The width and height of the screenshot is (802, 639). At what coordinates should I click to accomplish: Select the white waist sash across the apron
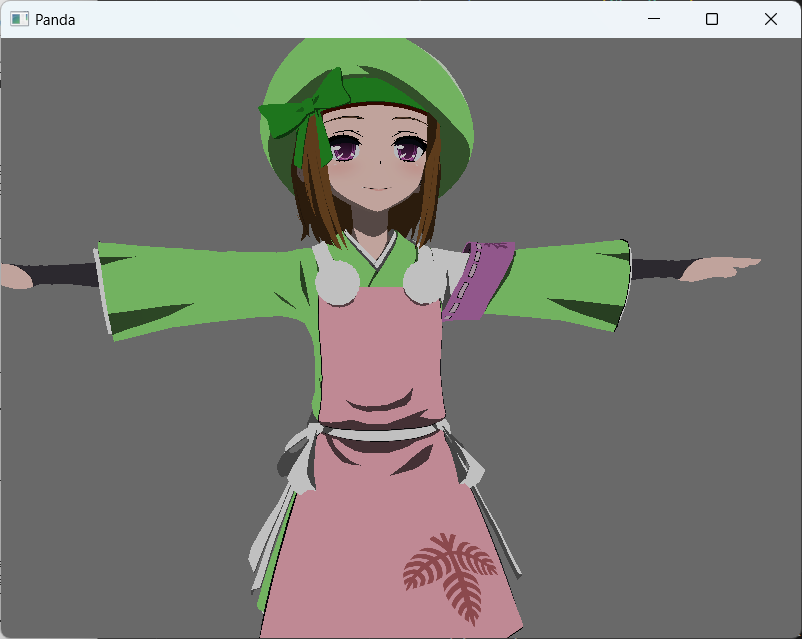click(380, 432)
